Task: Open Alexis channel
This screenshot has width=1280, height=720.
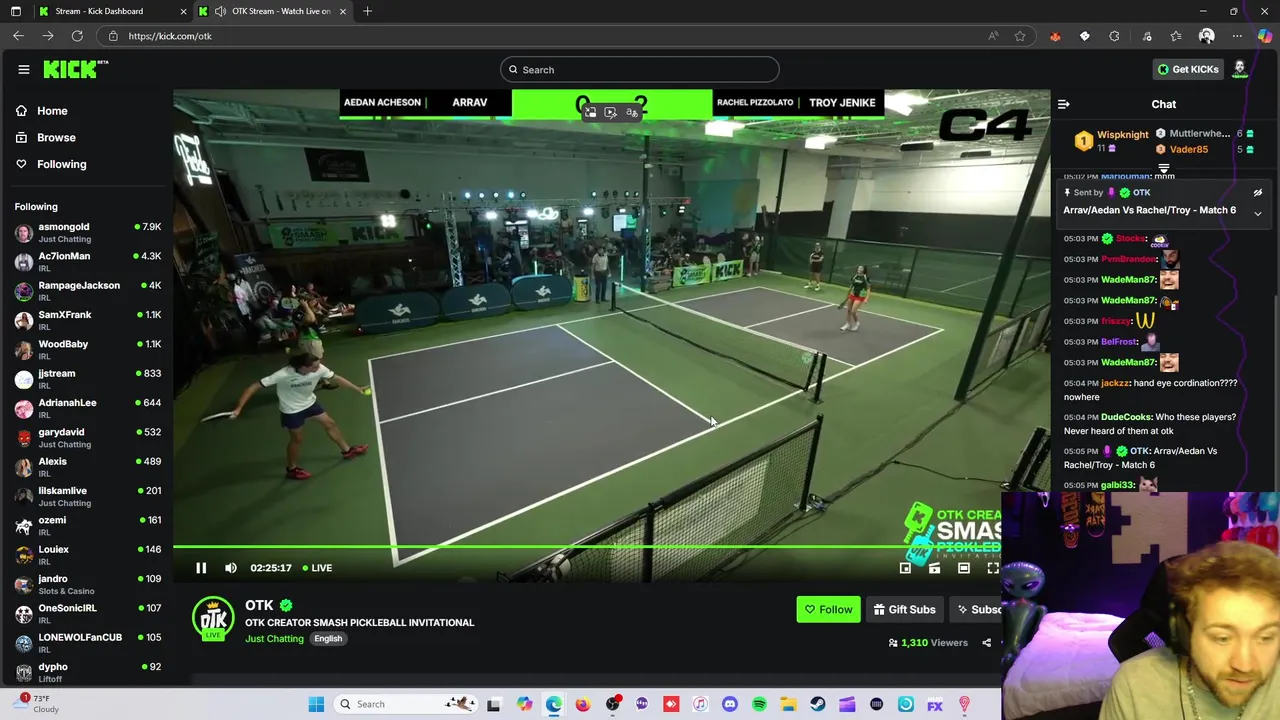Action: 88,467
